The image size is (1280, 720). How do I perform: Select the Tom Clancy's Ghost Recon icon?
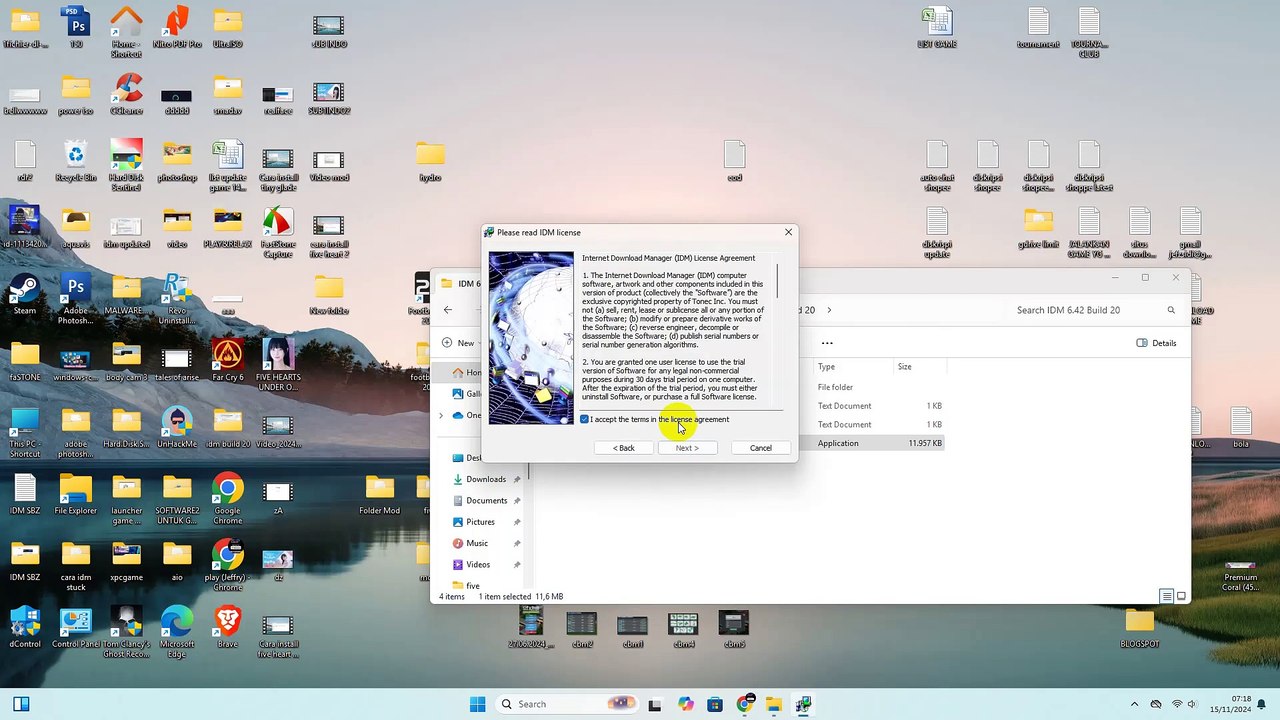(127, 632)
